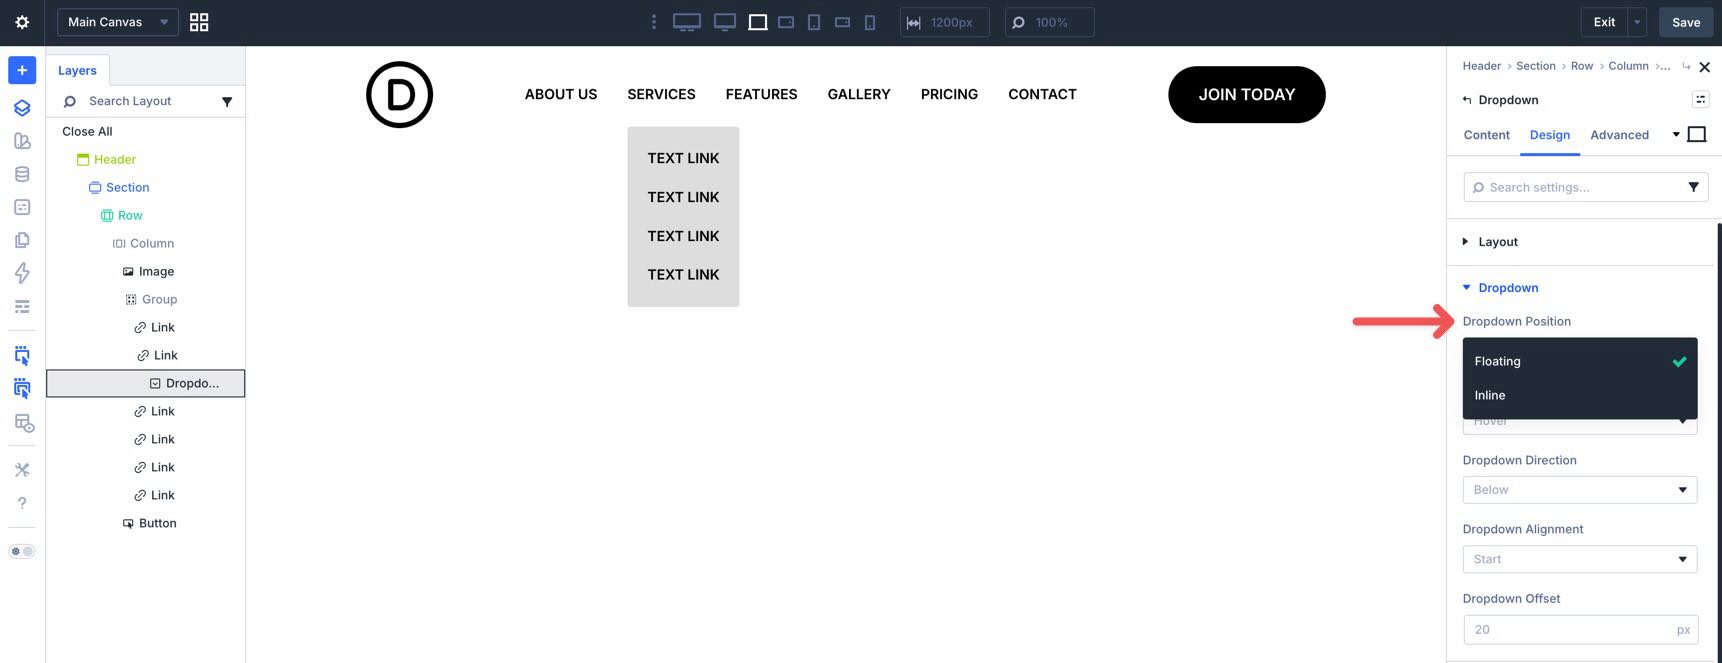The width and height of the screenshot is (1722, 663).
Task: Open the shapes icon below Layers icon
Action: (22, 141)
